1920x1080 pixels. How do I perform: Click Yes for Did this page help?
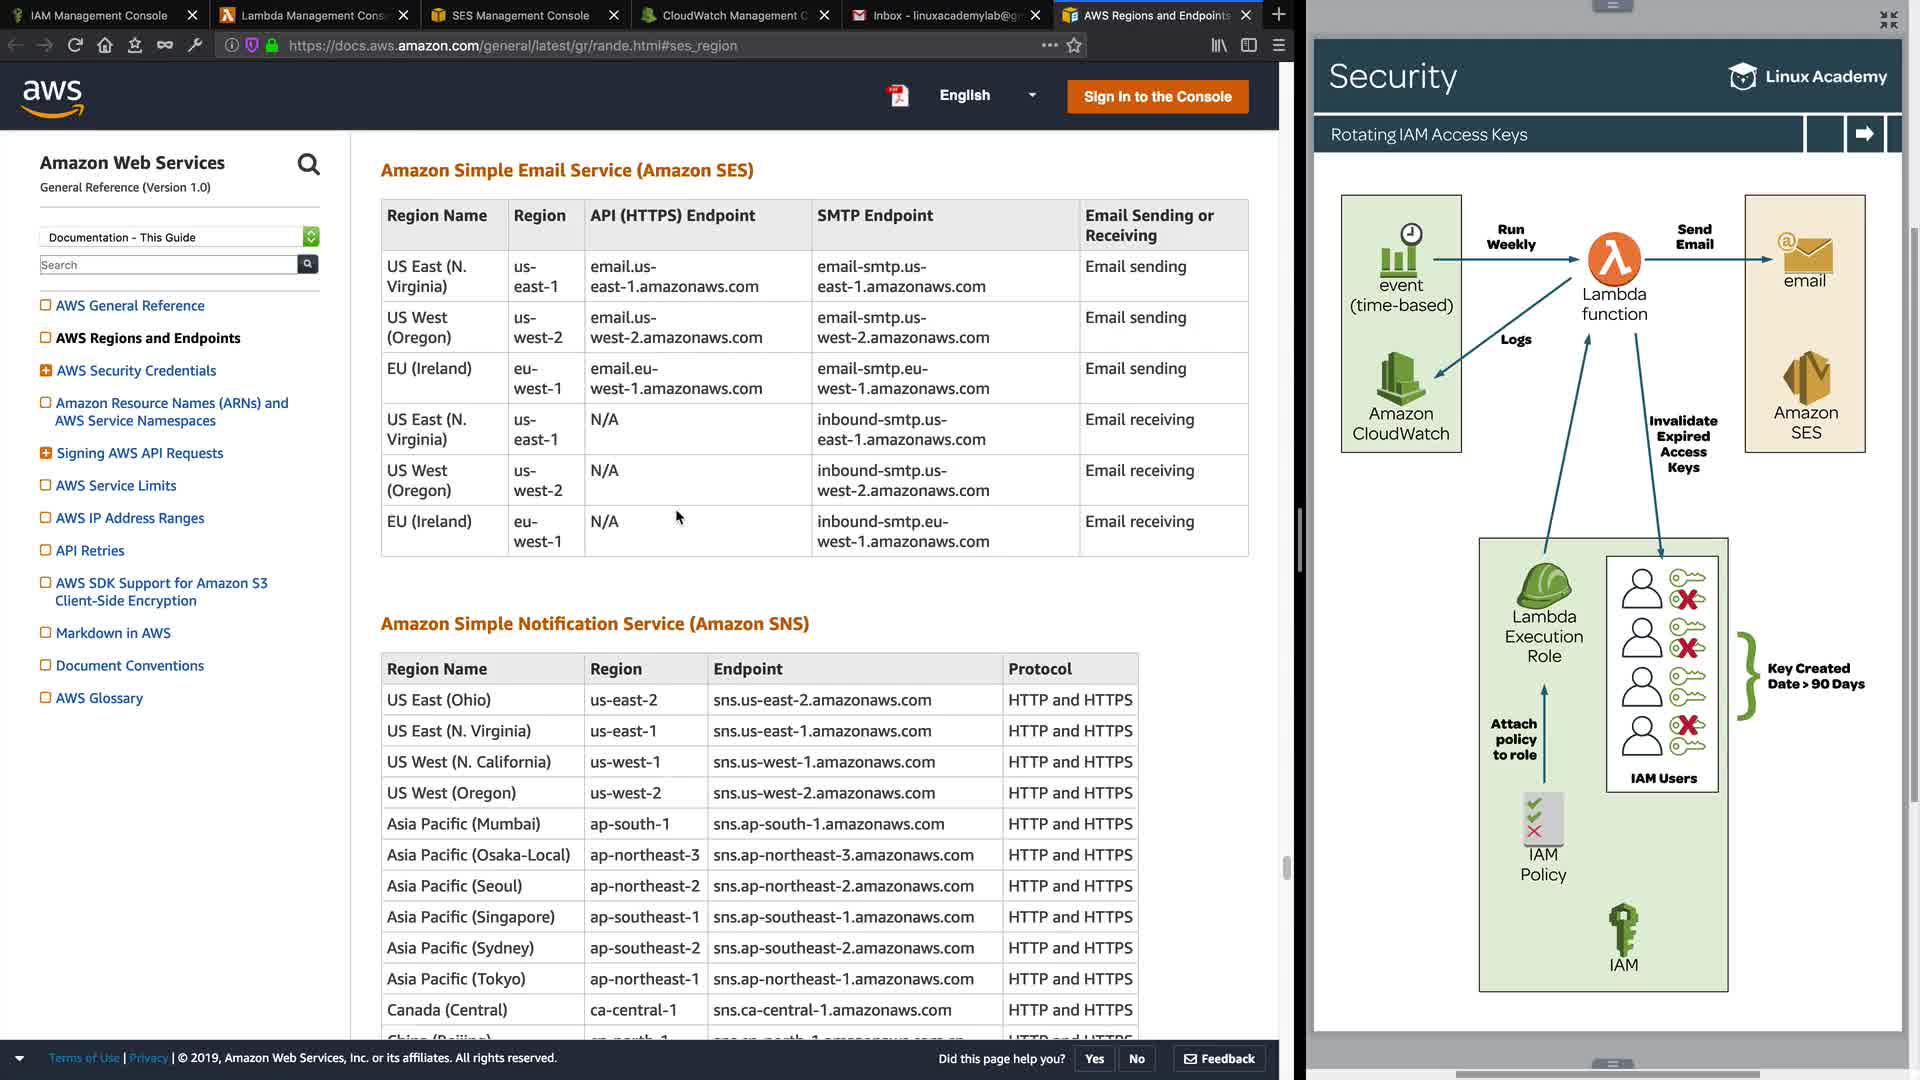click(1094, 1059)
